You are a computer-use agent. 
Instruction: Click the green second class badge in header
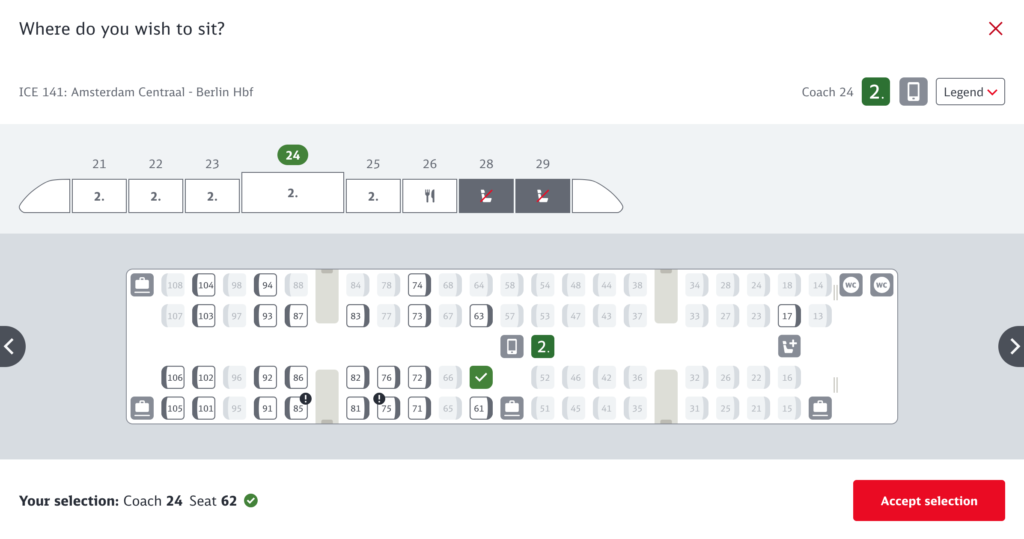pos(876,92)
